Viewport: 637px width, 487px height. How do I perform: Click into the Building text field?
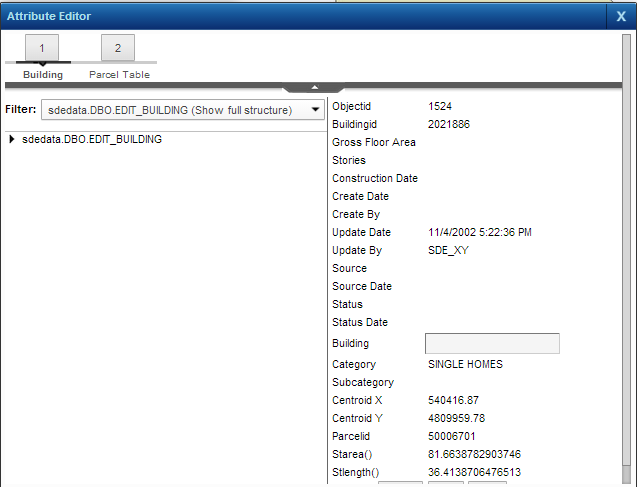(492, 344)
